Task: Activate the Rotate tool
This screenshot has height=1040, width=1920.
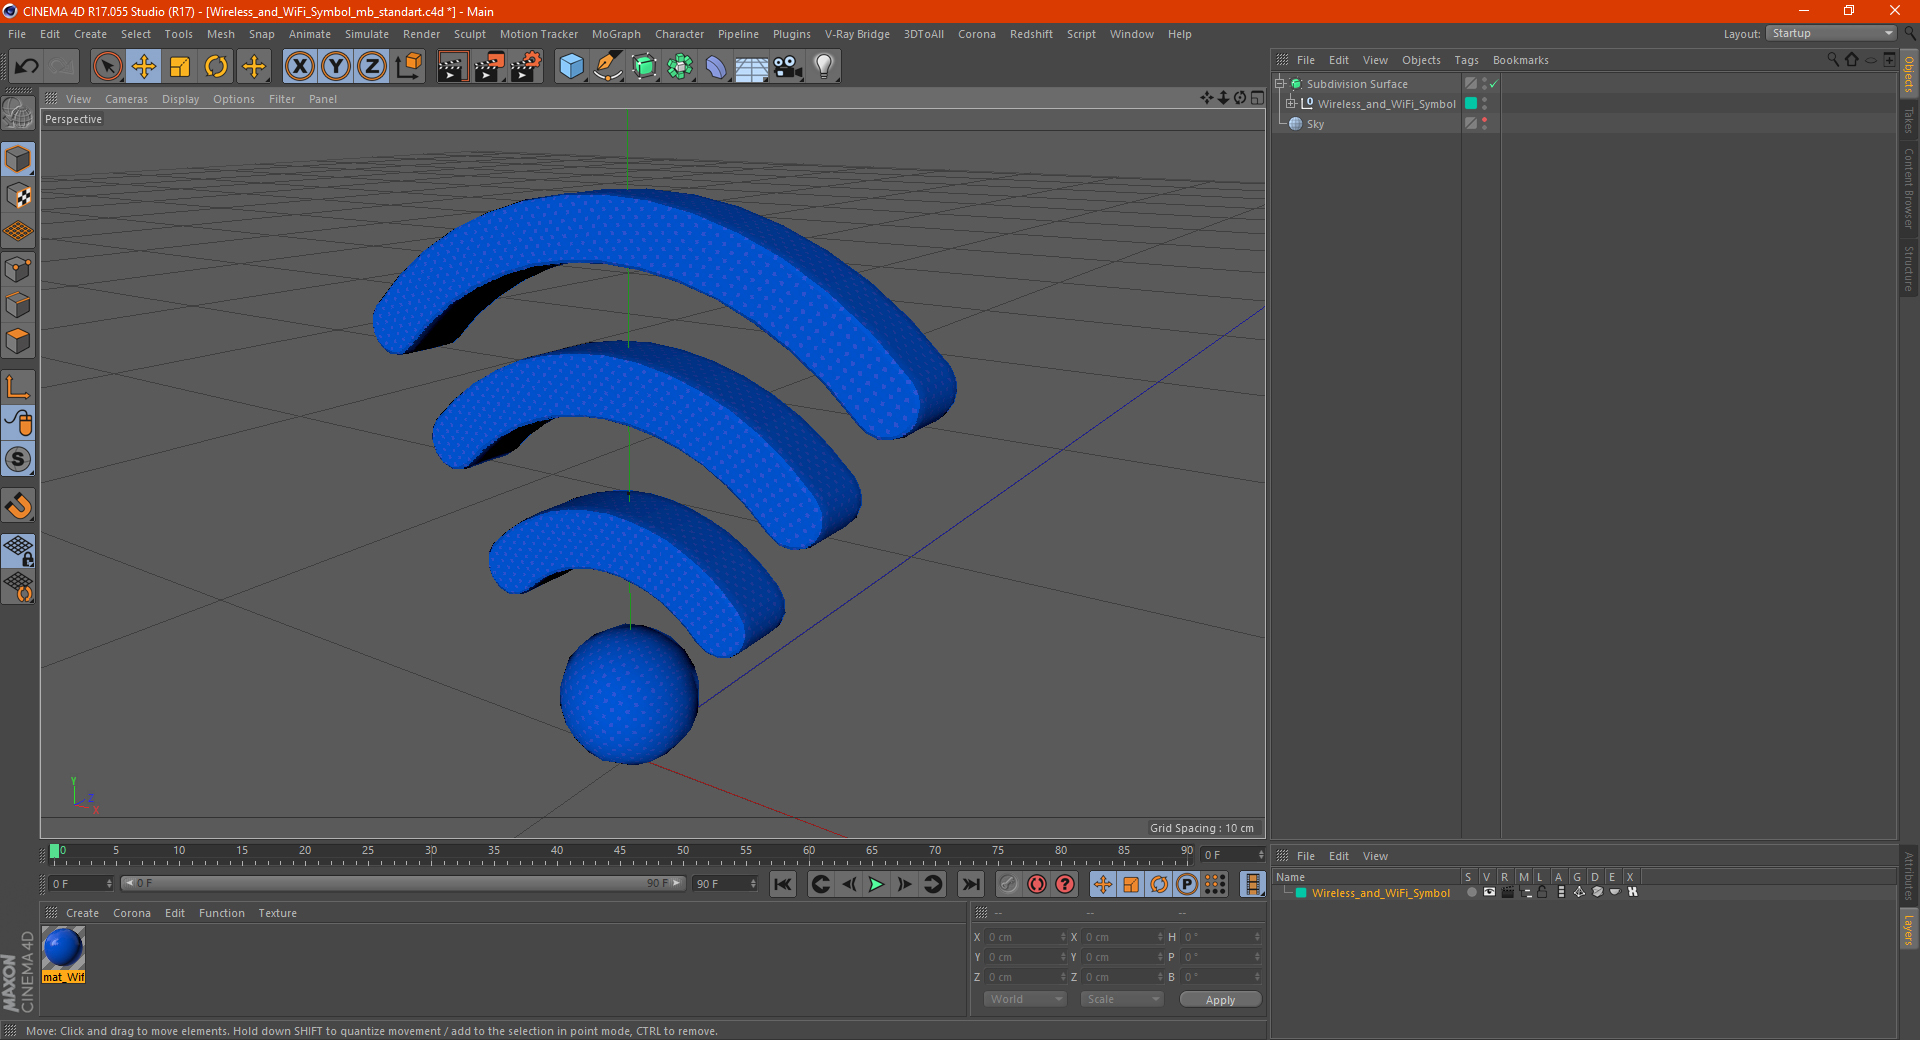Action: tap(216, 66)
